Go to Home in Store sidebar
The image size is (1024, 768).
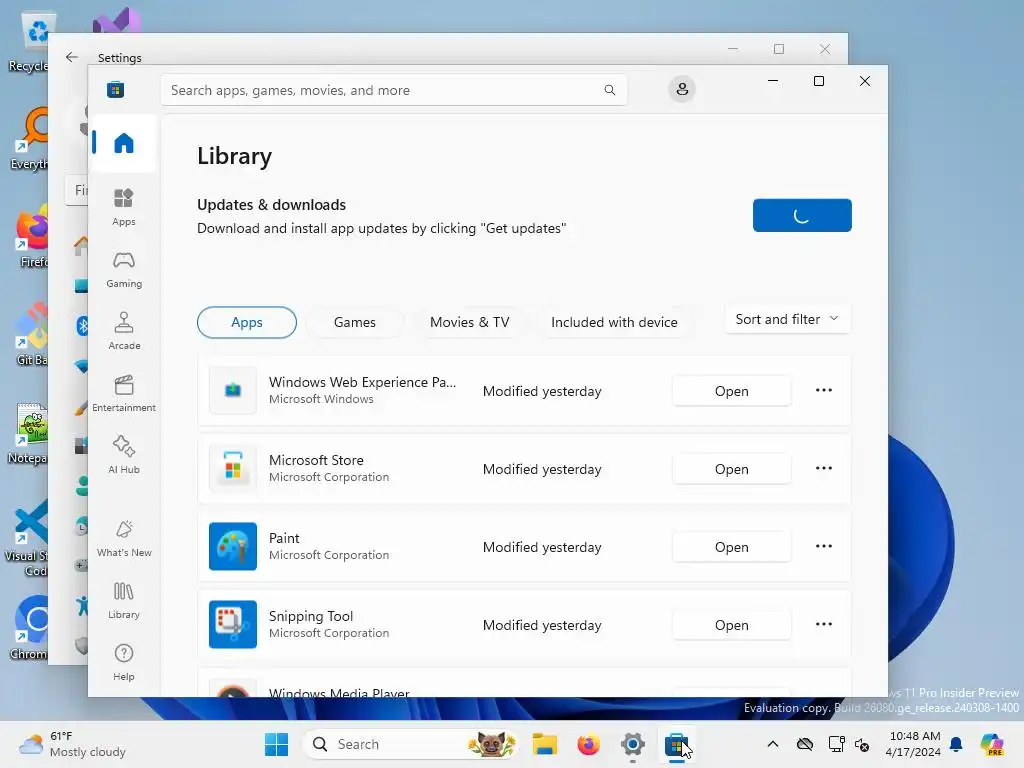pyautogui.click(x=123, y=143)
